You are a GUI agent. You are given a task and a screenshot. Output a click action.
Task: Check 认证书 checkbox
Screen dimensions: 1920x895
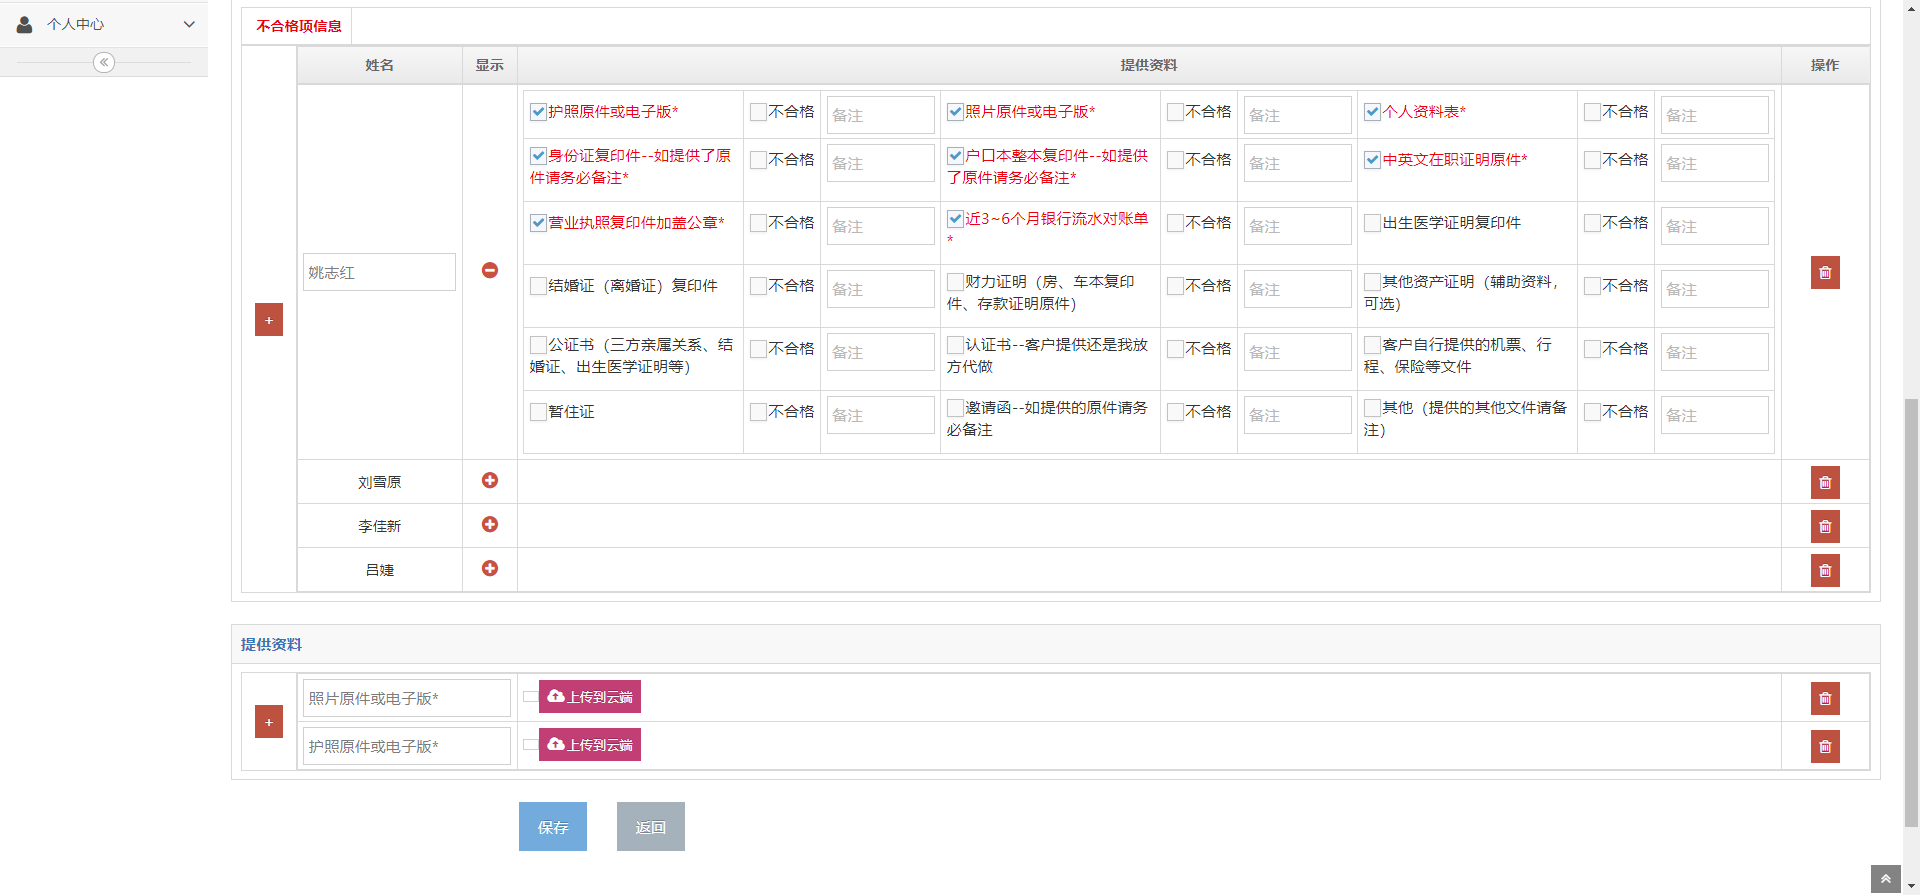point(955,345)
